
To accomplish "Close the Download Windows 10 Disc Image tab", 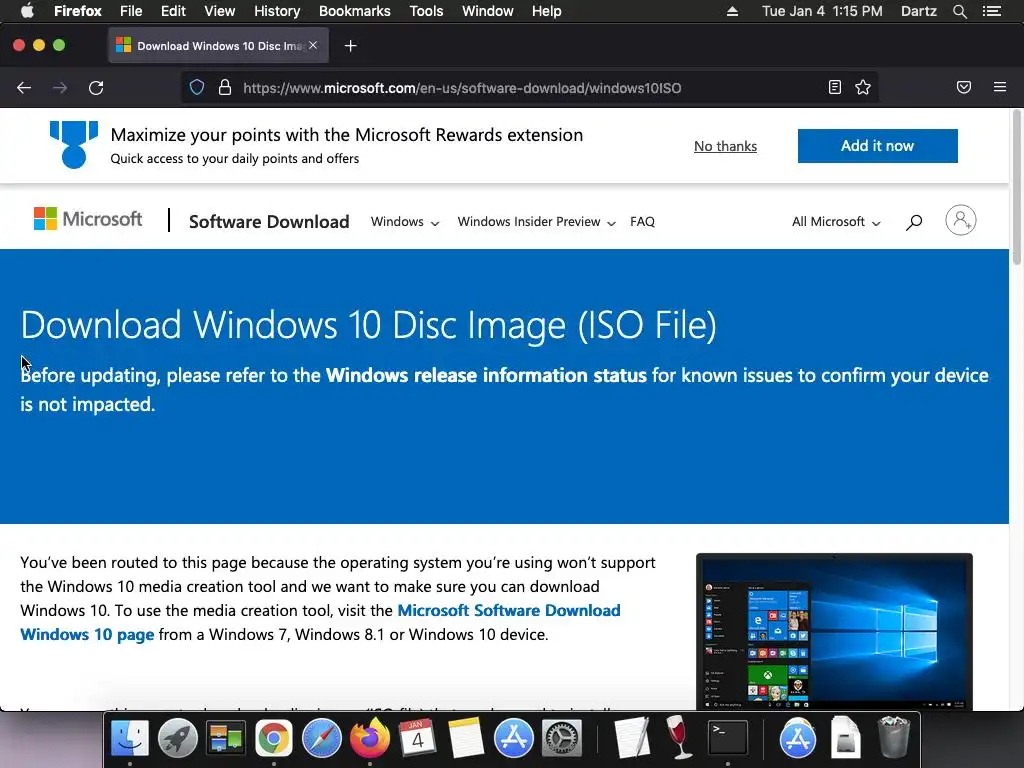I will 313,45.
